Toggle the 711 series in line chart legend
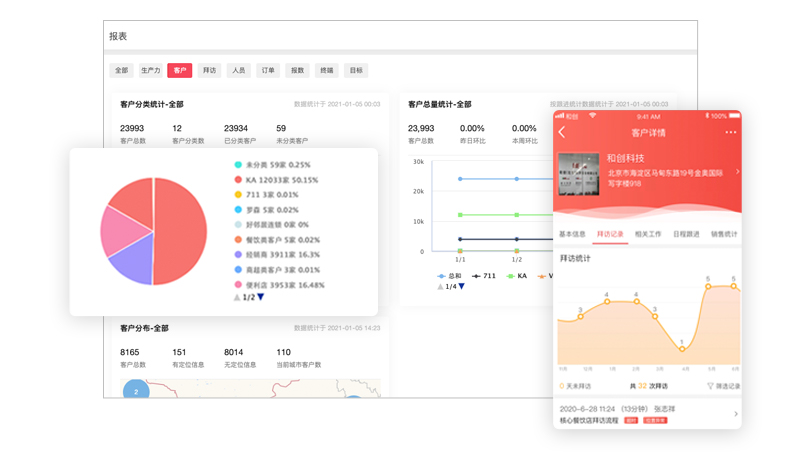792x459 pixels. (483, 275)
